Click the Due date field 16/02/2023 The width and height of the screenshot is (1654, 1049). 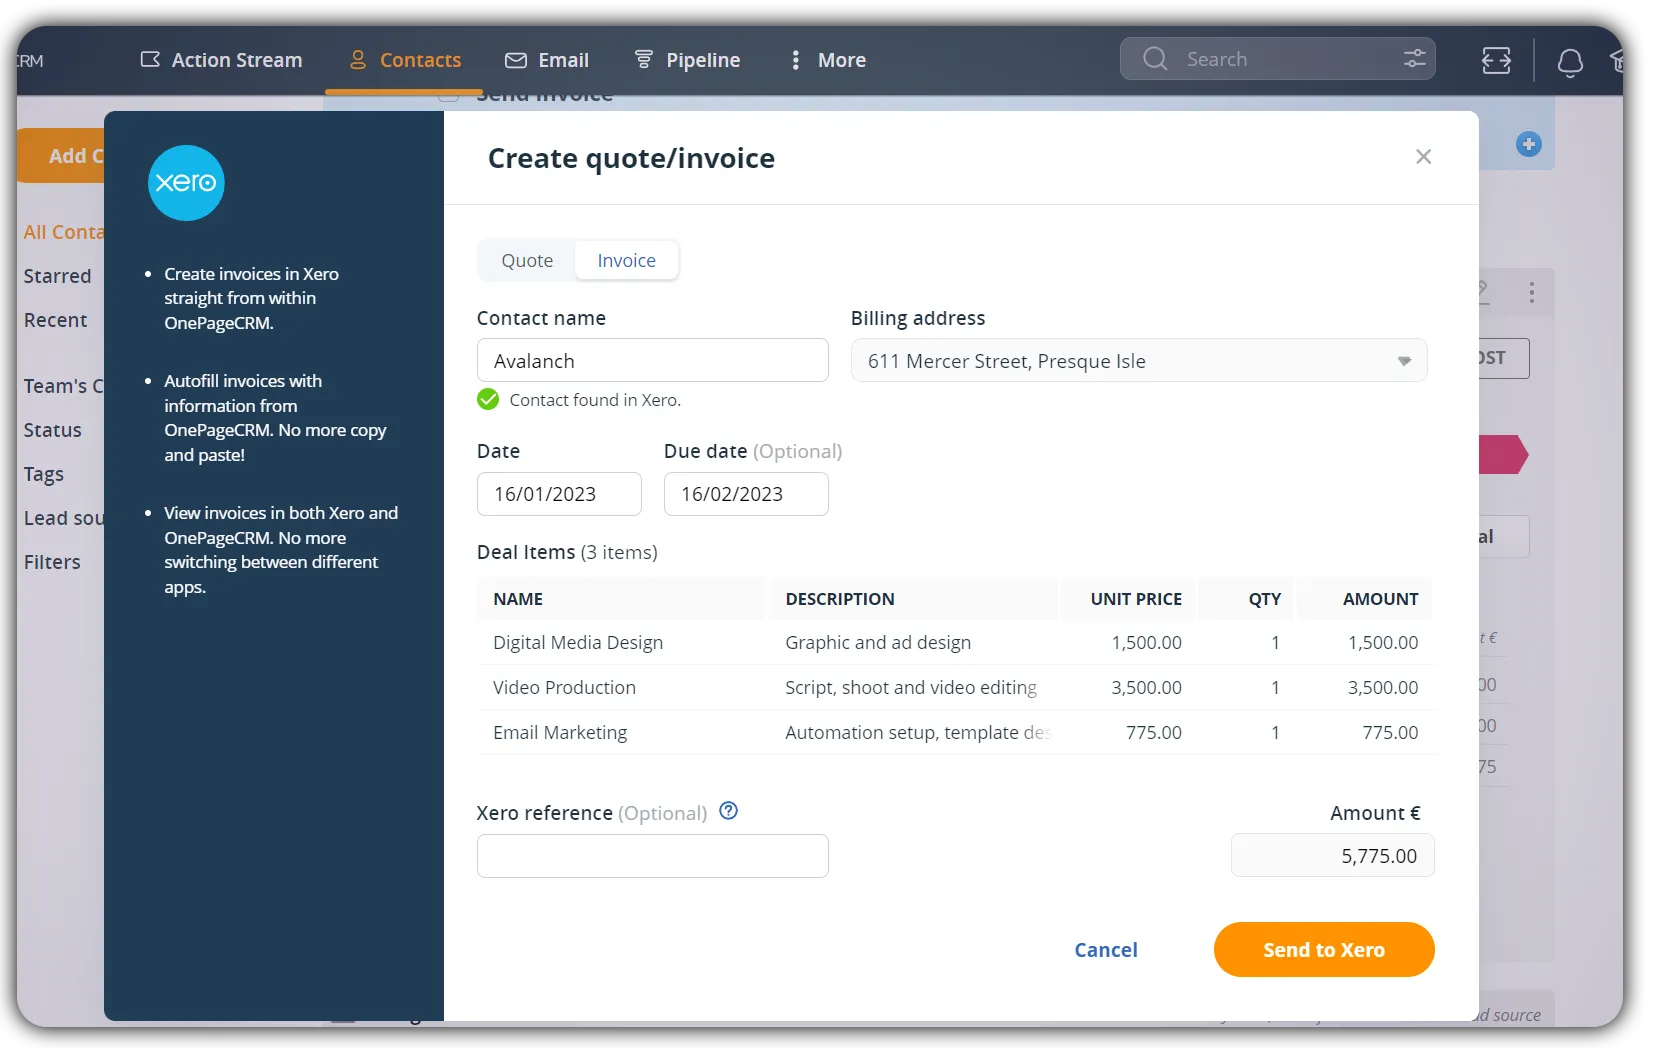[x=746, y=494]
